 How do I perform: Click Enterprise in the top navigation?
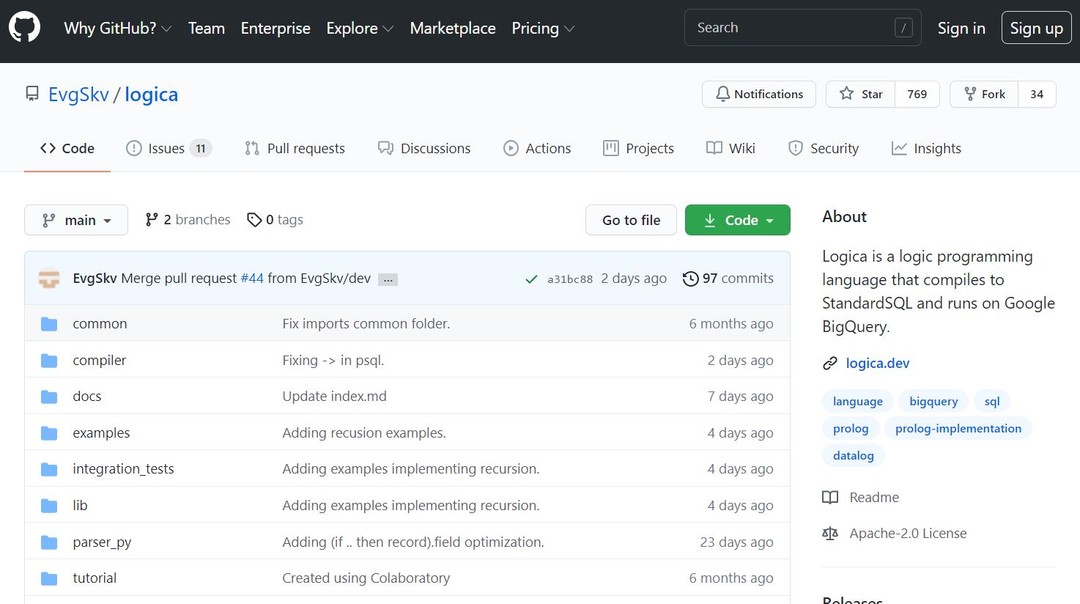[276, 28]
